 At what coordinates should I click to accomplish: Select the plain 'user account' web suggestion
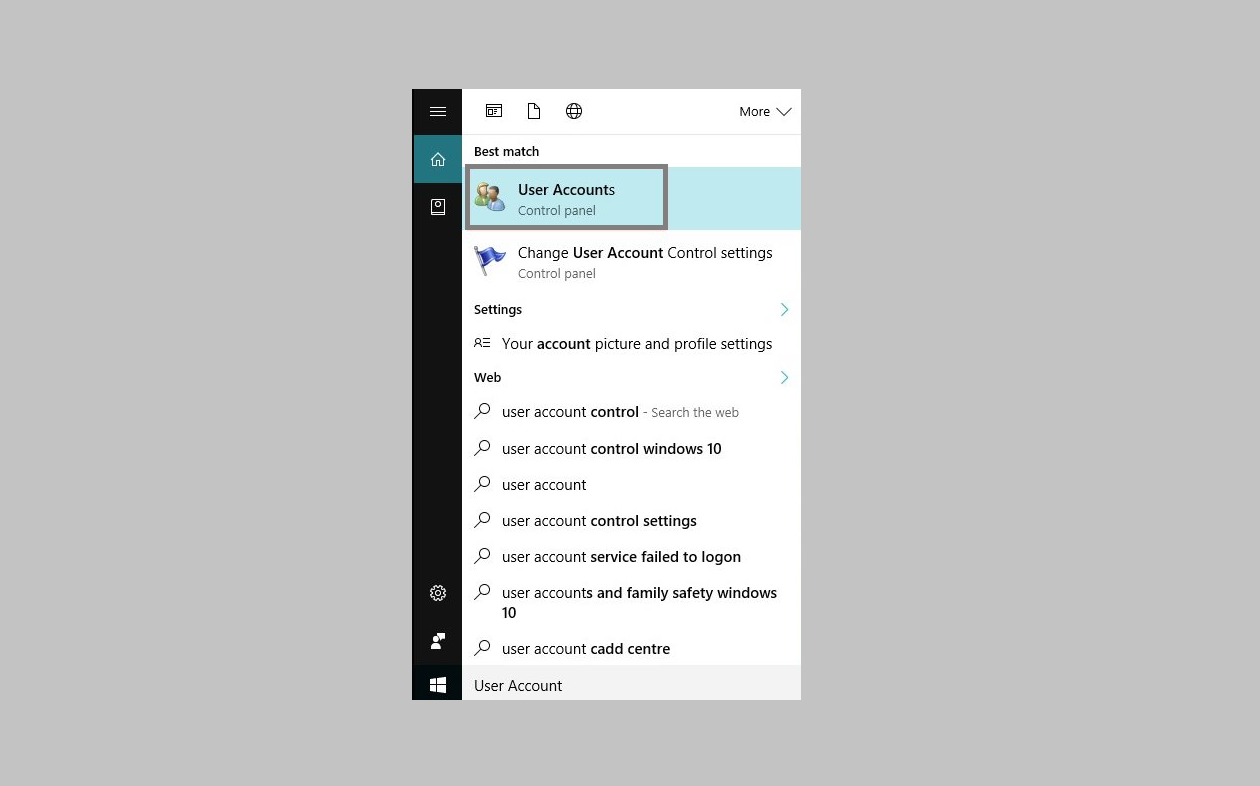pyautogui.click(x=631, y=484)
